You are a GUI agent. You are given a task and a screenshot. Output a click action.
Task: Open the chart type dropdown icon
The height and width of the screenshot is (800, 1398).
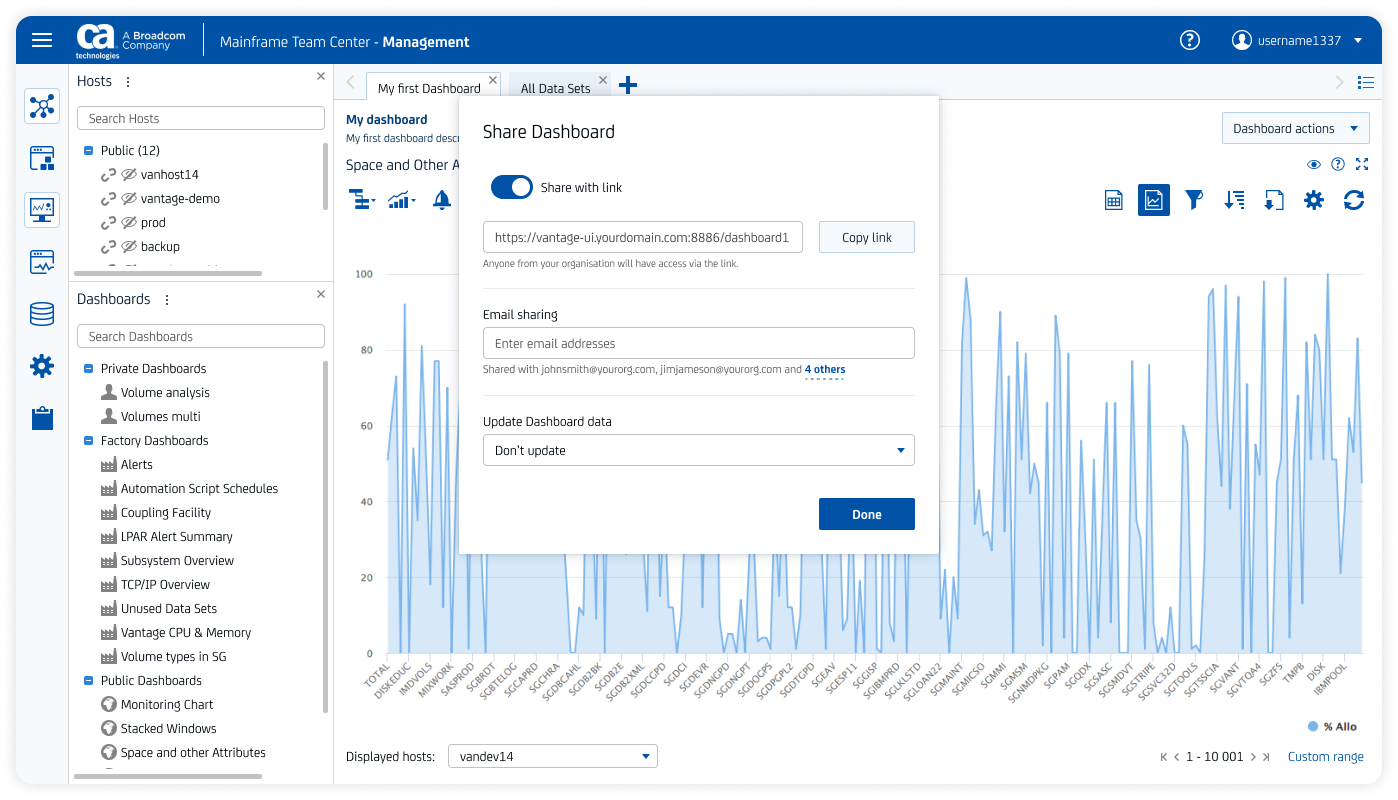click(401, 200)
